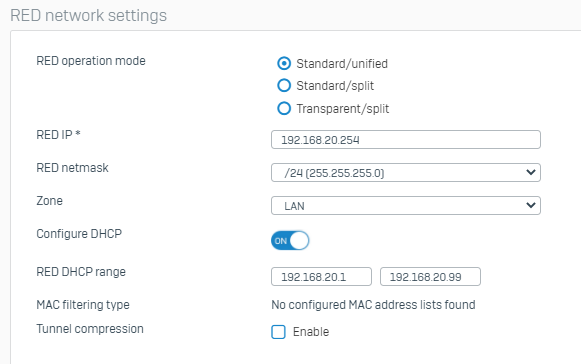Click the chevron arrow on Zone selector
581x364 pixels.
pyautogui.click(x=531, y=205)
